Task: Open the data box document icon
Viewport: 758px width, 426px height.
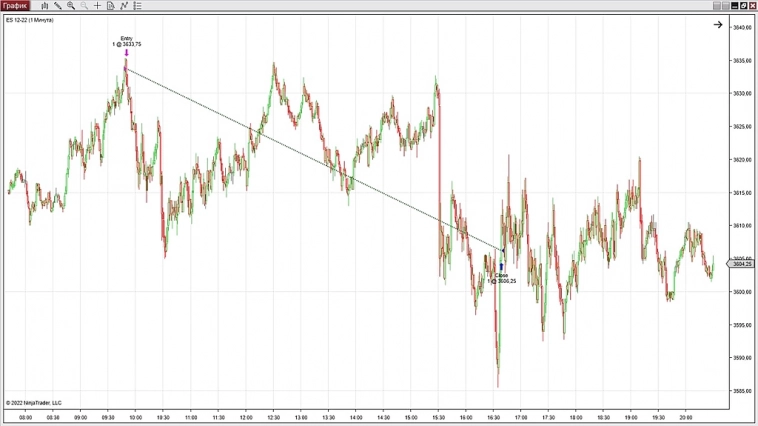Action: click(x=111, y=6)
